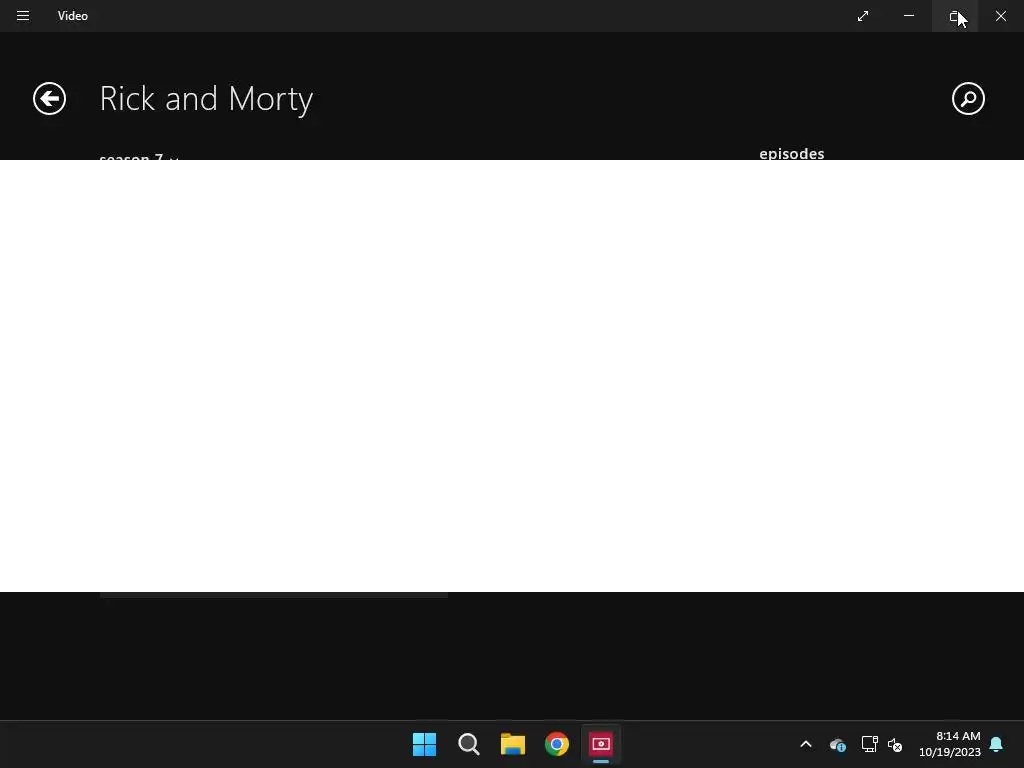Open the Windows Start menu

tap(424, 744)
